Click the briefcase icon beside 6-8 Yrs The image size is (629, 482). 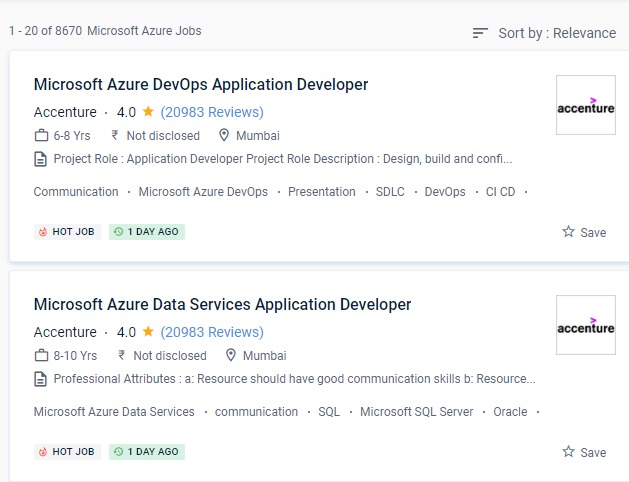click(x=41, y=136)
